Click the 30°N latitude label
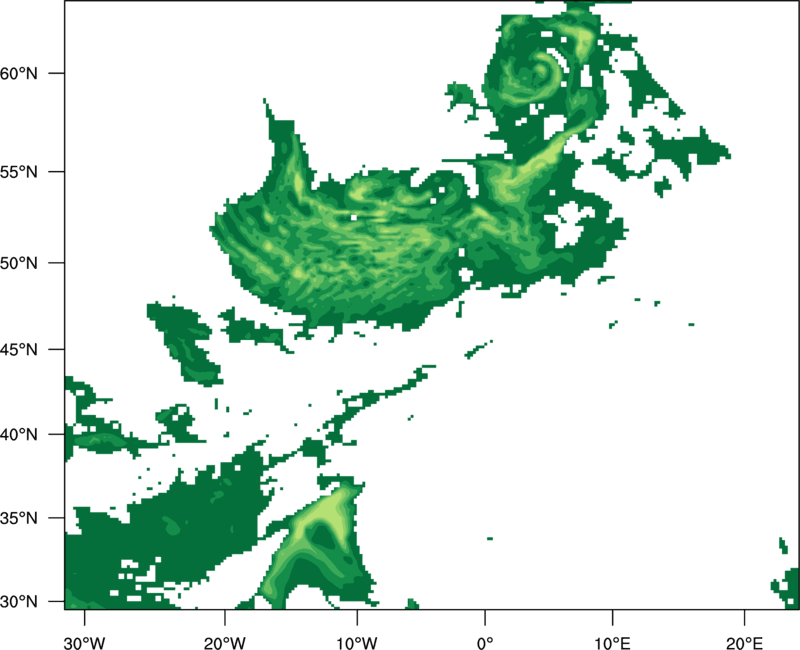Image resolution: width=800 pixels, height=650 pixels. pos(19,602)
